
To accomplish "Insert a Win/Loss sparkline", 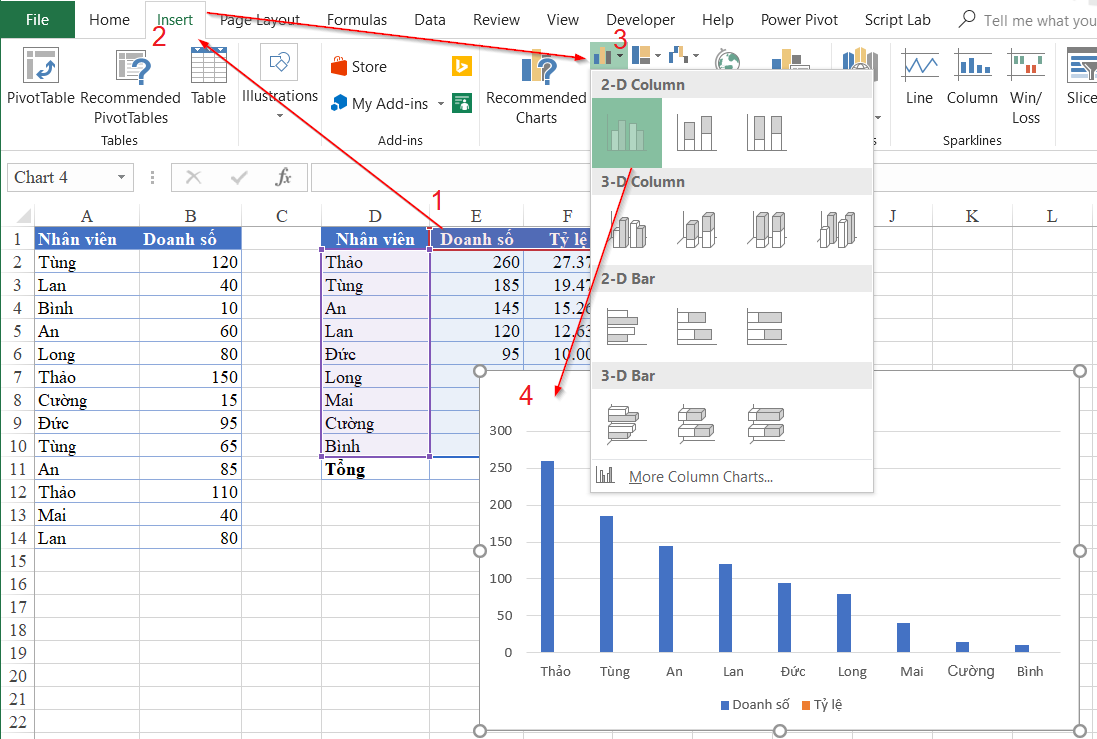I will pos(1026,78).
